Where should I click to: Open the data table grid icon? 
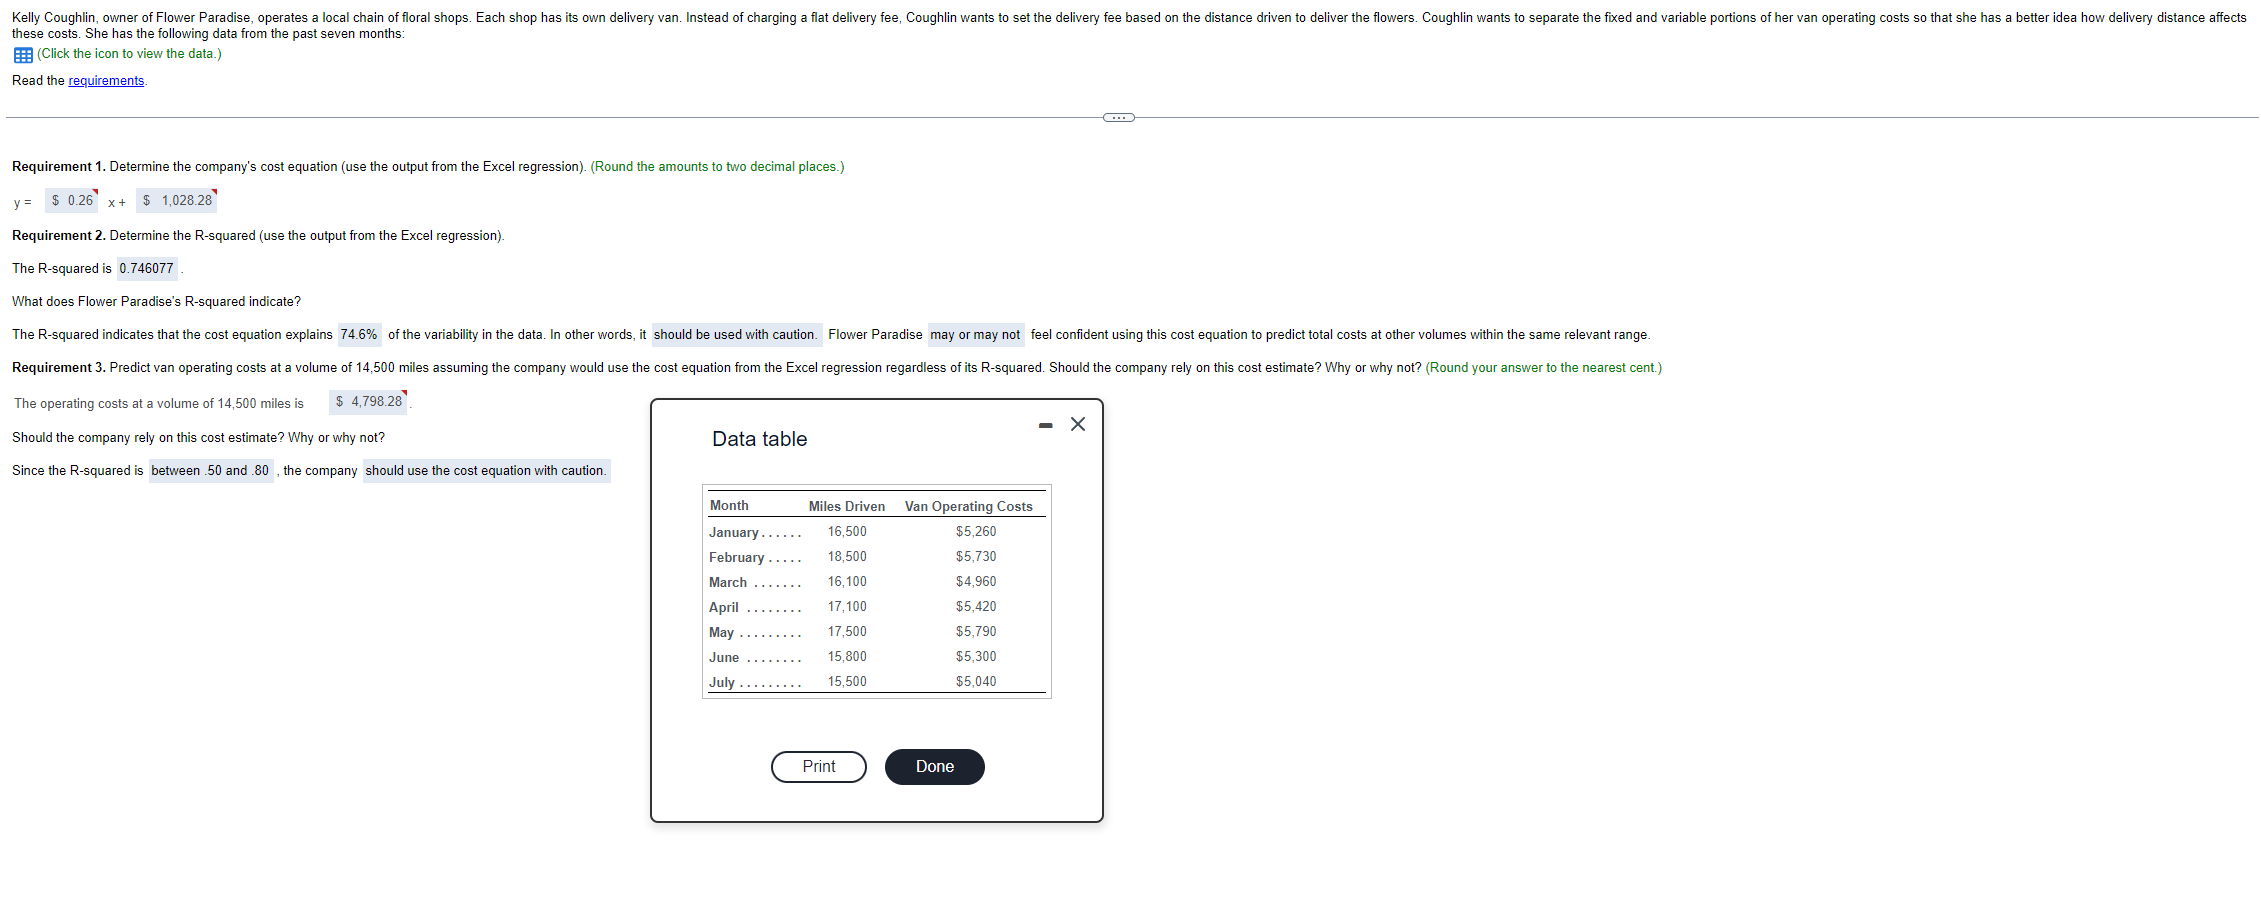(23, 55)
